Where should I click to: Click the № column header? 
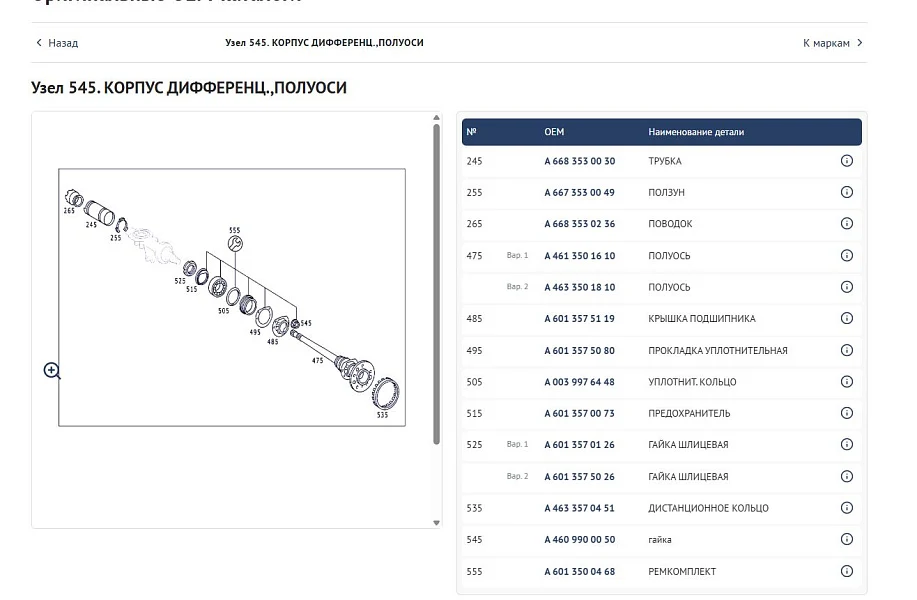[x=471, y=132]
